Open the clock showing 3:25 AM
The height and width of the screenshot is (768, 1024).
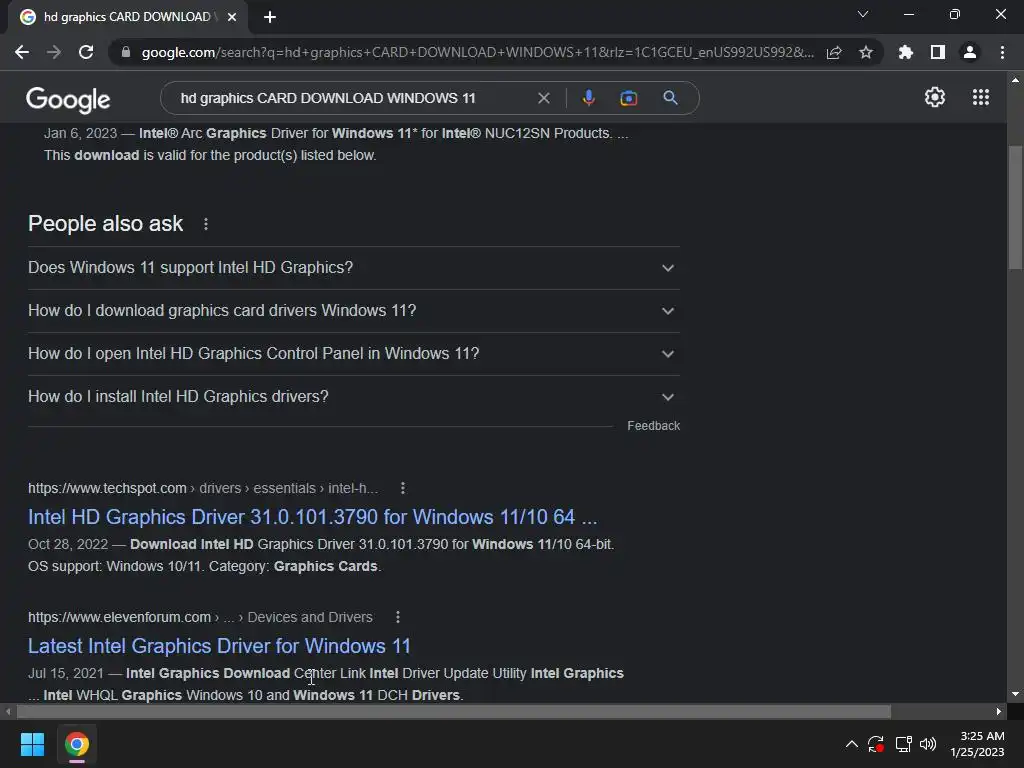(977, 744)
